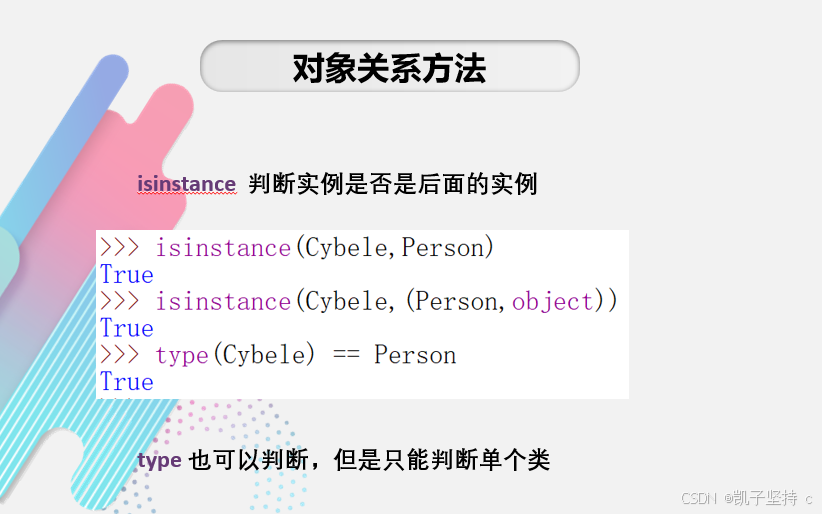Click the text 判断实例是否是后面的实例

[393, 184]
